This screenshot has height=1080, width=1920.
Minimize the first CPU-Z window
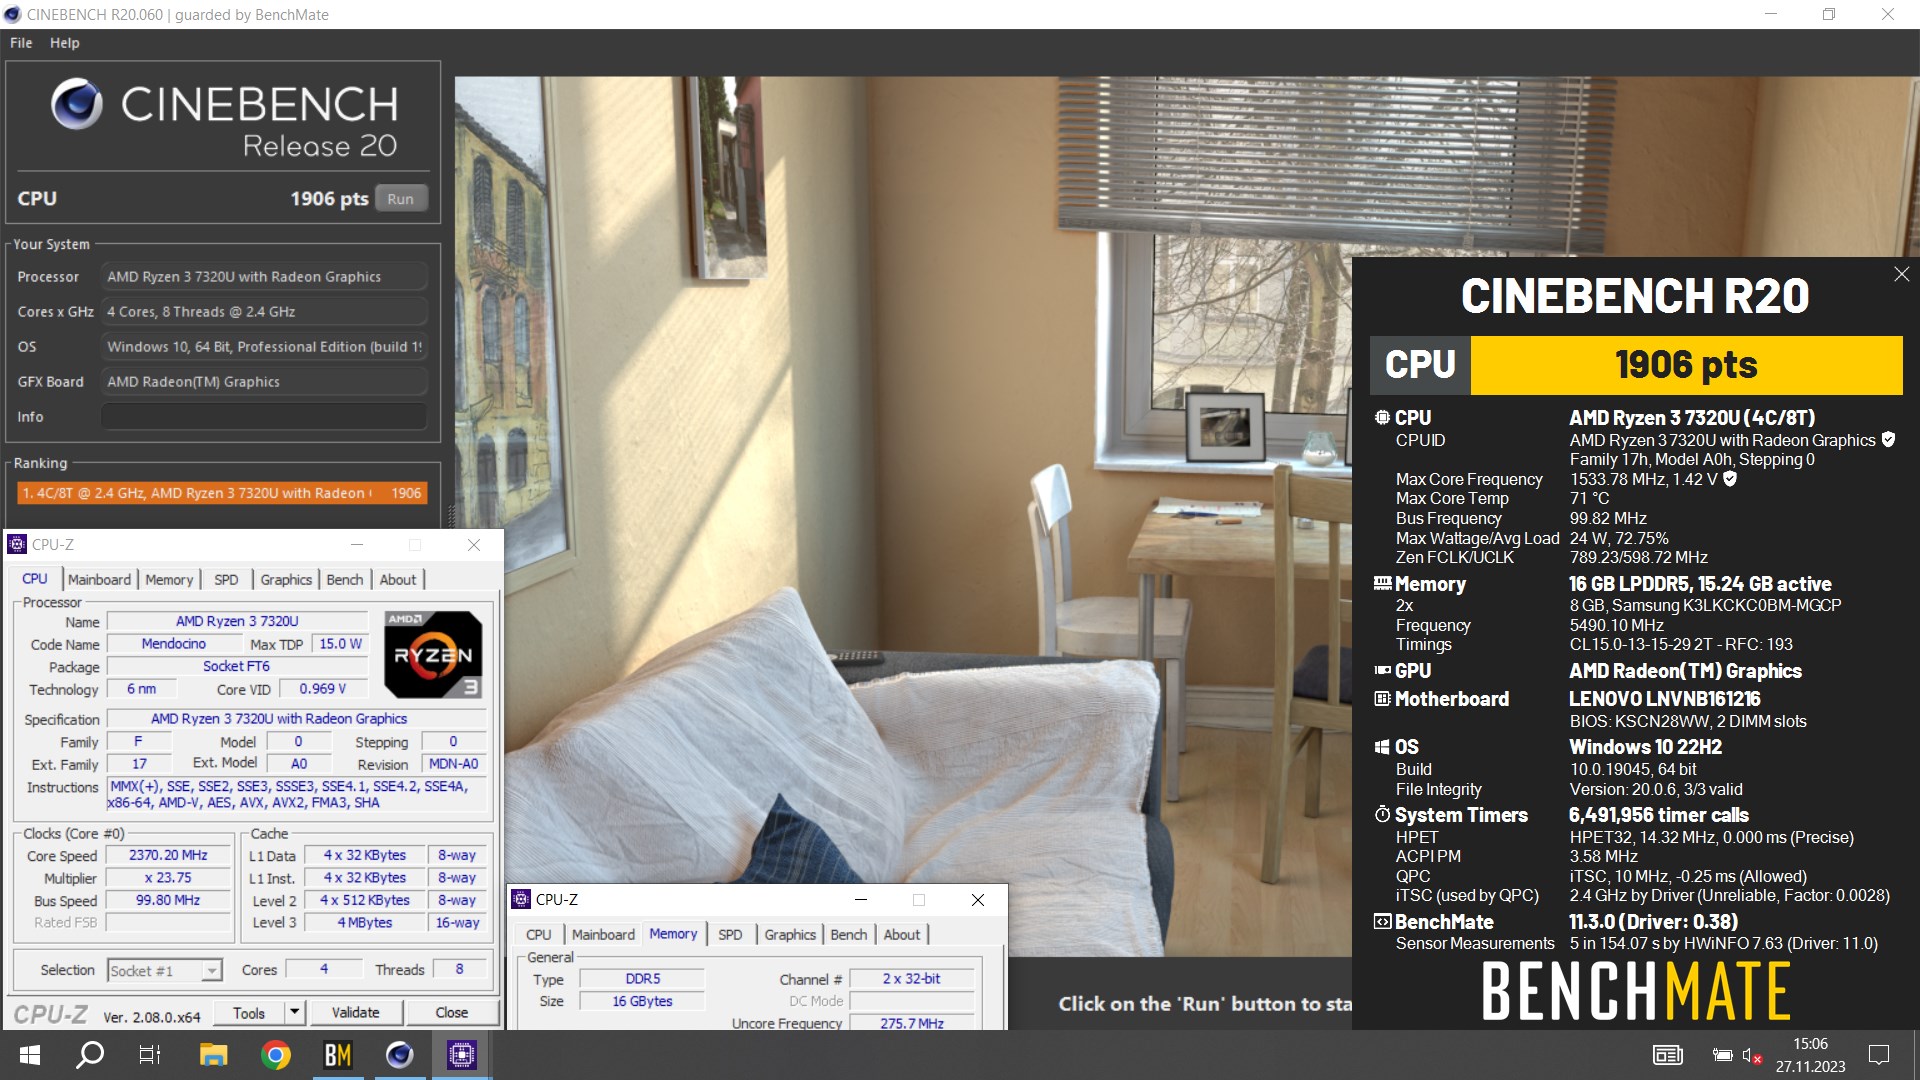click(357, 544)
